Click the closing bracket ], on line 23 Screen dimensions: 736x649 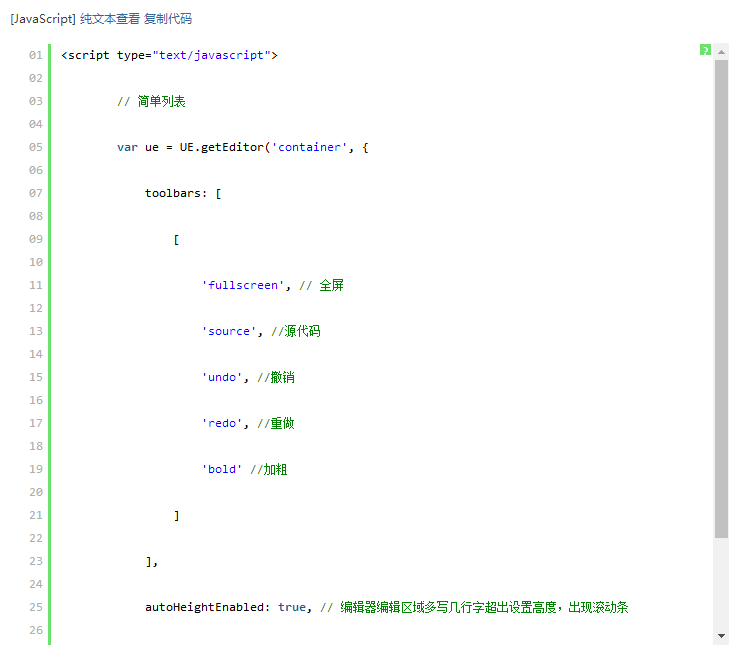click(x=152, y=562)
